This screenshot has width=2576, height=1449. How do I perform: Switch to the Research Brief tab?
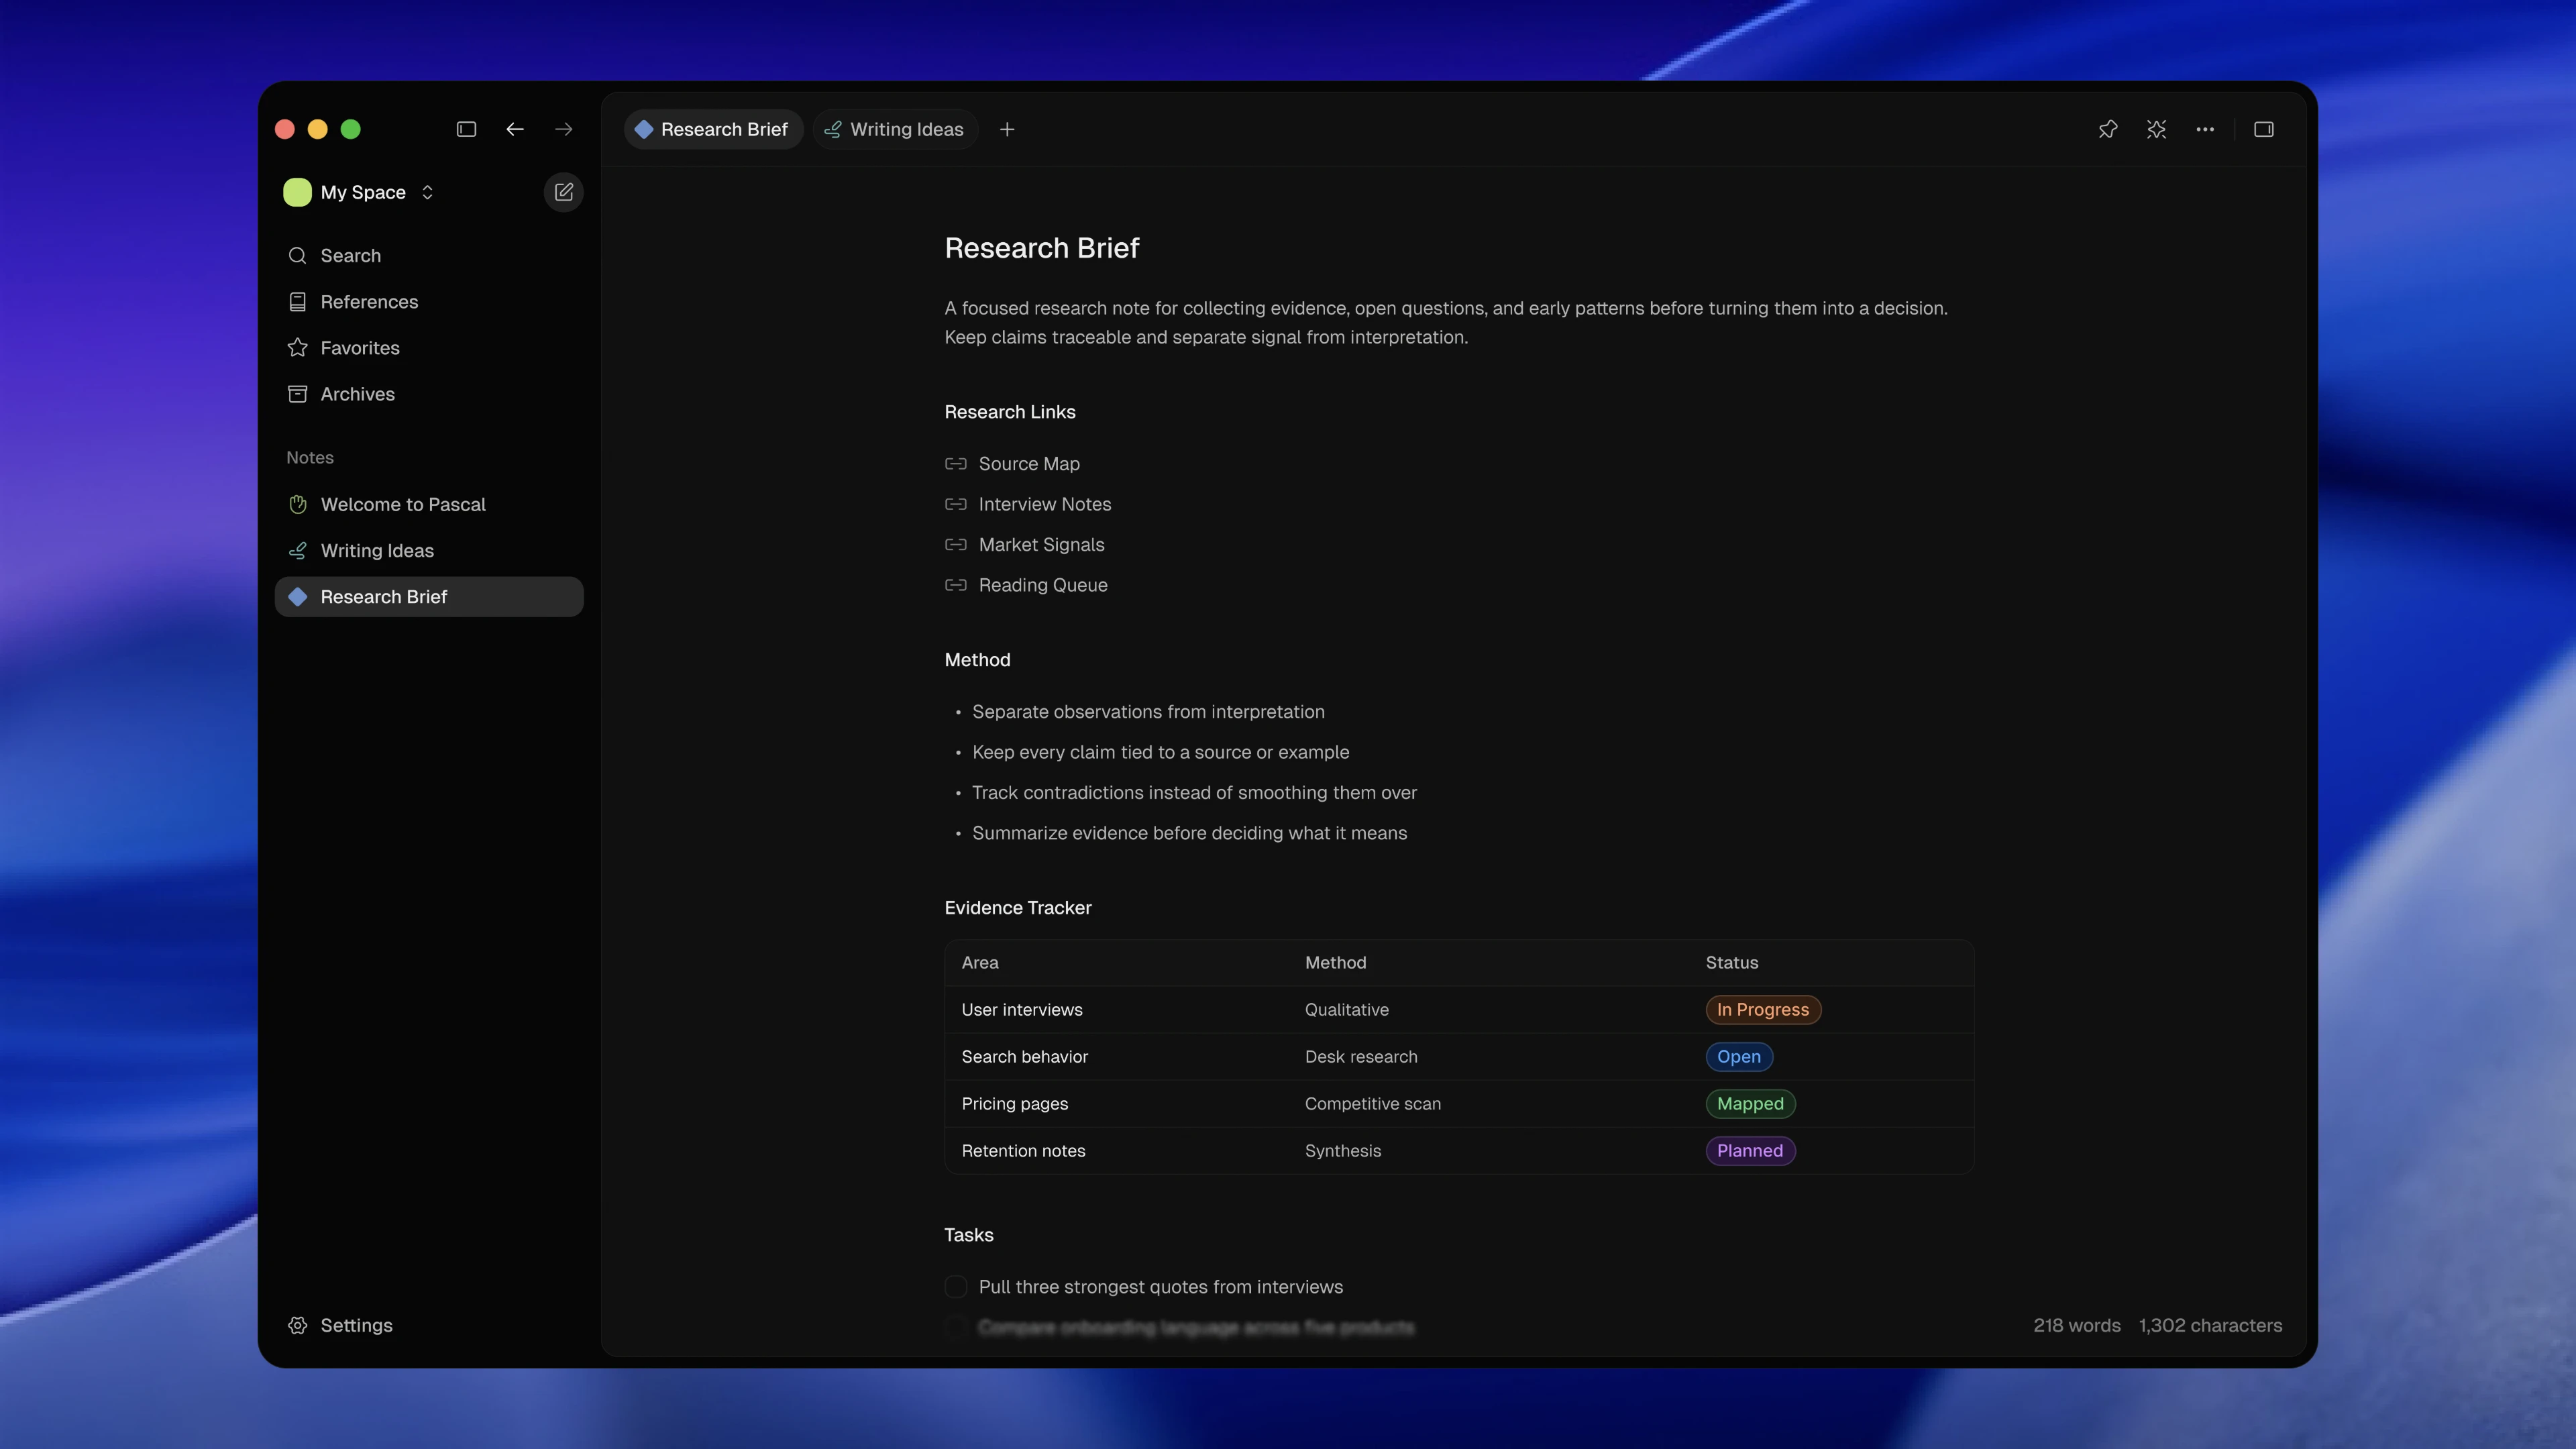coord(714,129)
